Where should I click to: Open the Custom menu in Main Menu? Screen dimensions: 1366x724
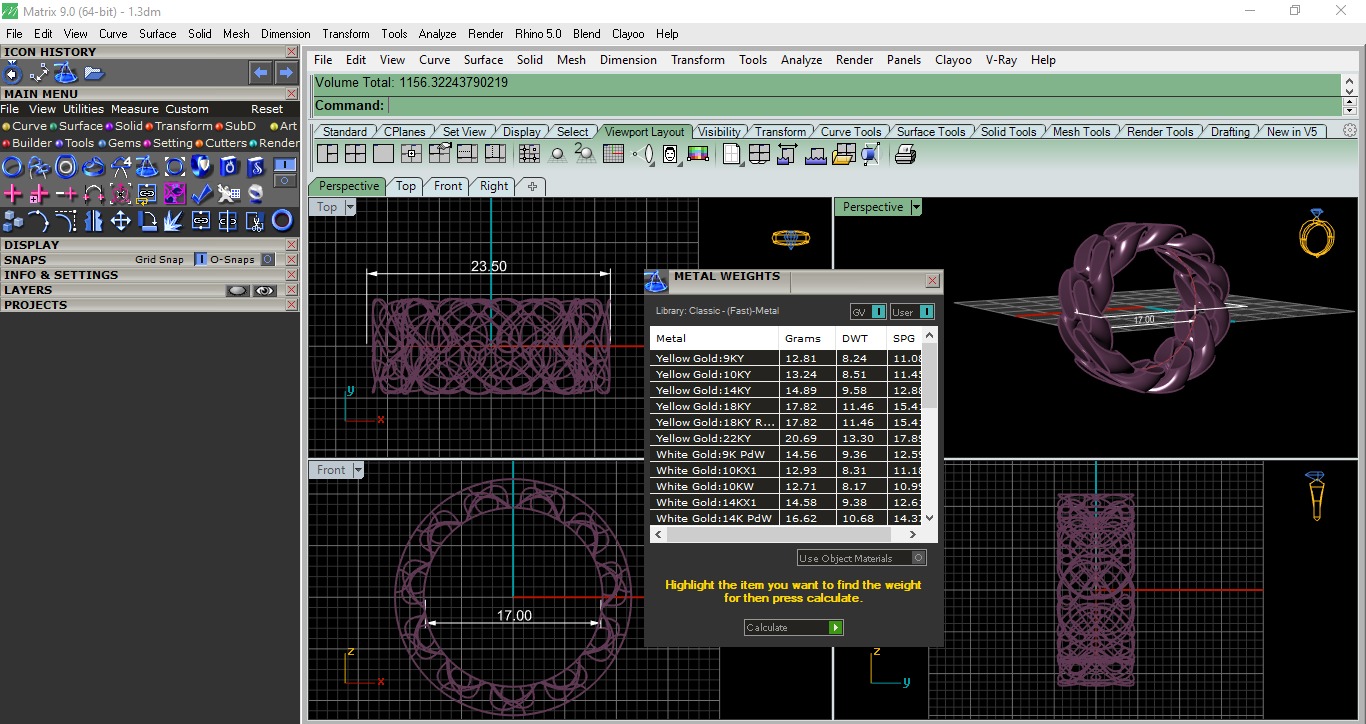tap(187, 109)
